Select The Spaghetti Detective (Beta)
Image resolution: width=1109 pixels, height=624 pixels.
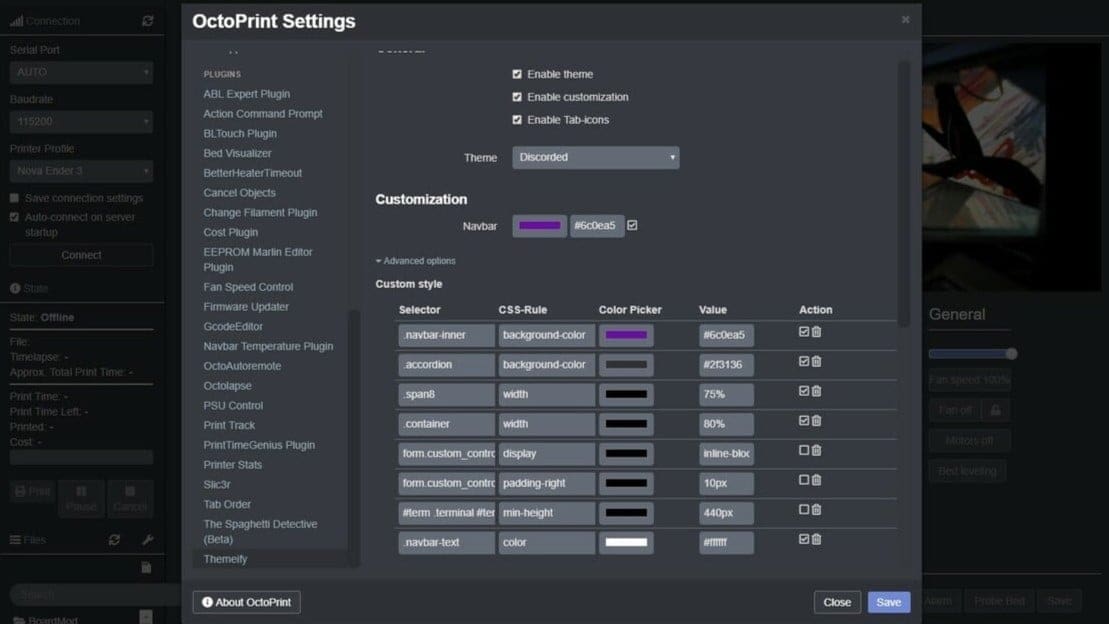(x=260, y=531)
